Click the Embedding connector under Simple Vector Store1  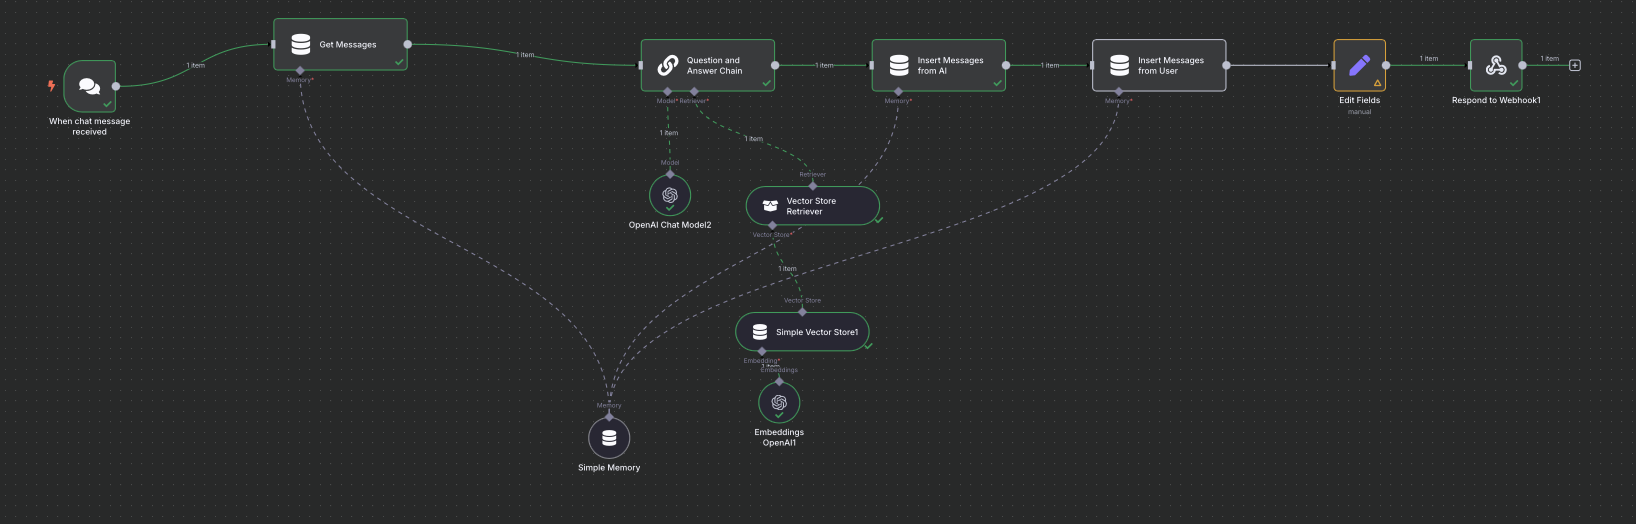(x=762, y=351)
